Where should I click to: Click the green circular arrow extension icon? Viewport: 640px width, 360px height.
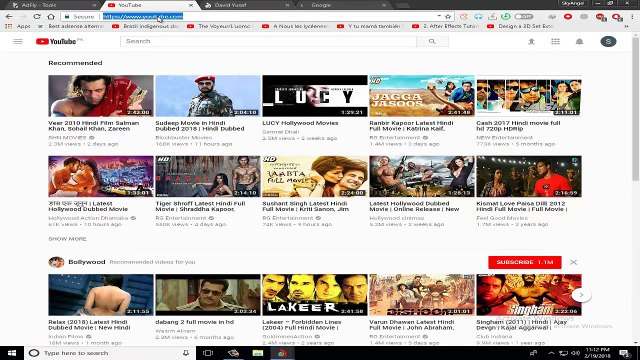[506, 16]
